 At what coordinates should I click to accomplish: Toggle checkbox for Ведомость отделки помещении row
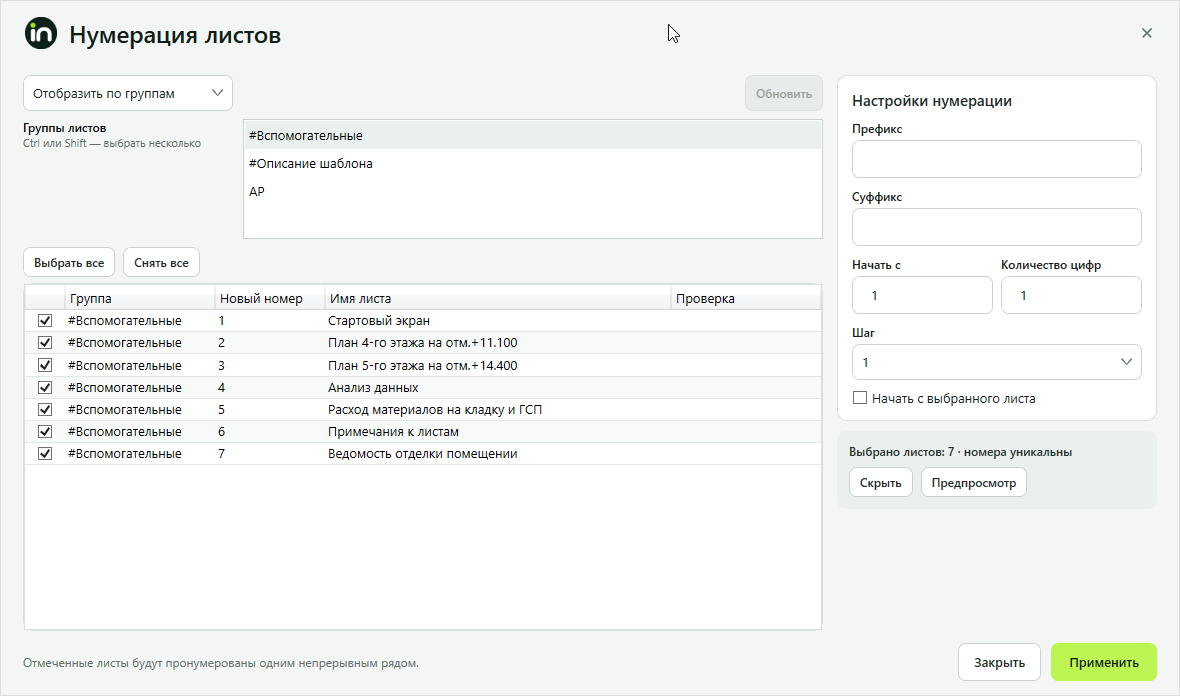tap(45, 454)
